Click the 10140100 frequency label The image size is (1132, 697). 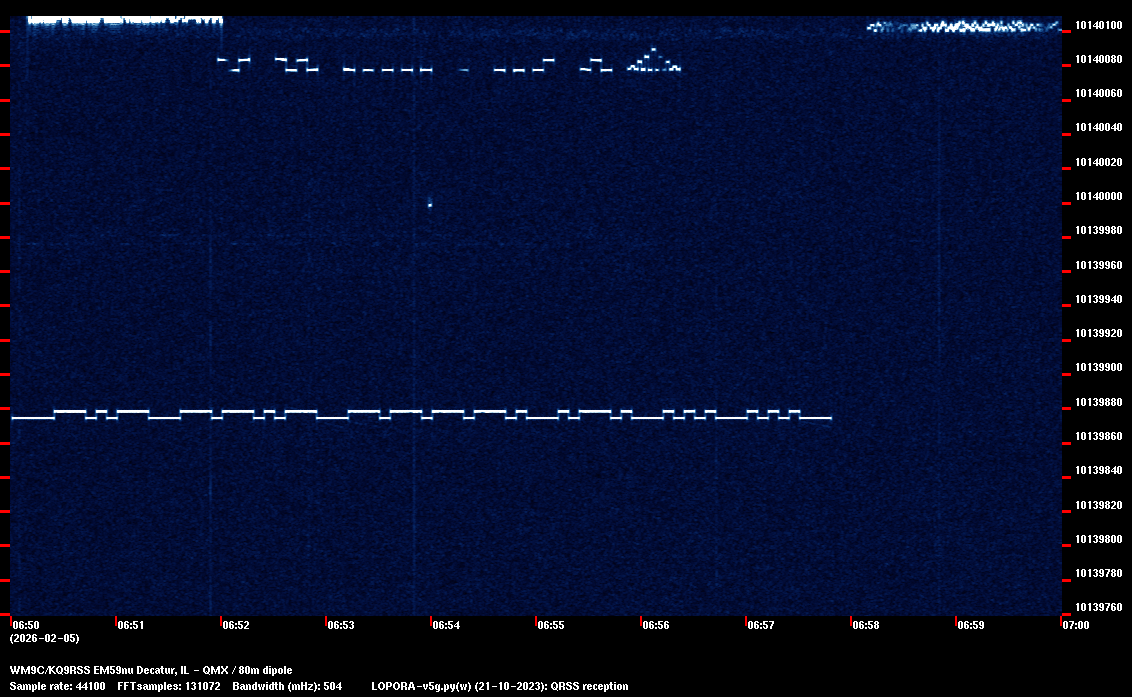(1099, 25)
